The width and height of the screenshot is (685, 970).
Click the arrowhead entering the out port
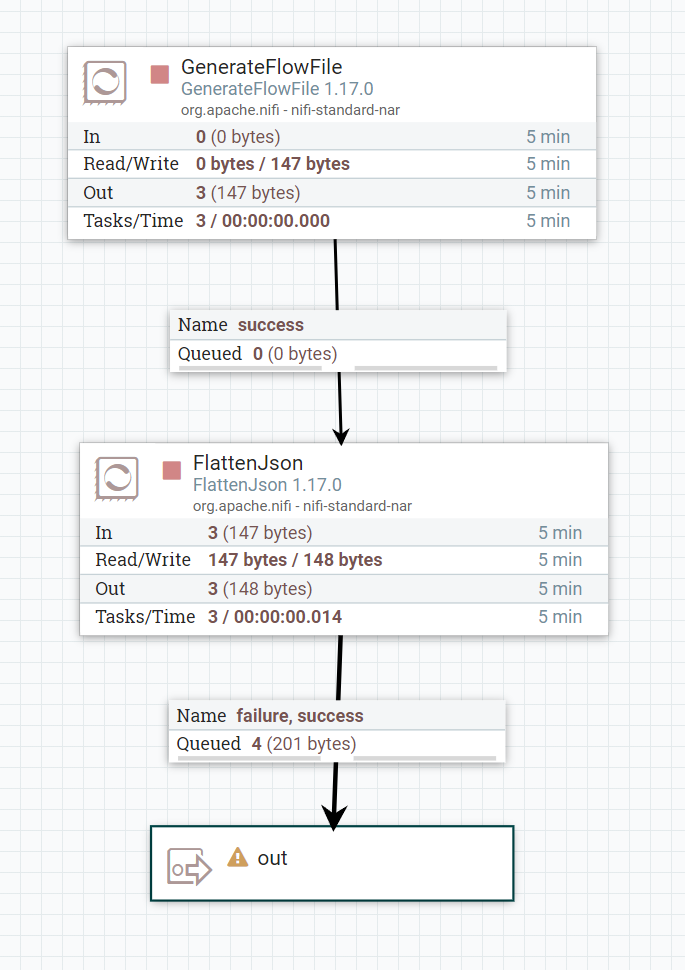(x=333, y=818)
